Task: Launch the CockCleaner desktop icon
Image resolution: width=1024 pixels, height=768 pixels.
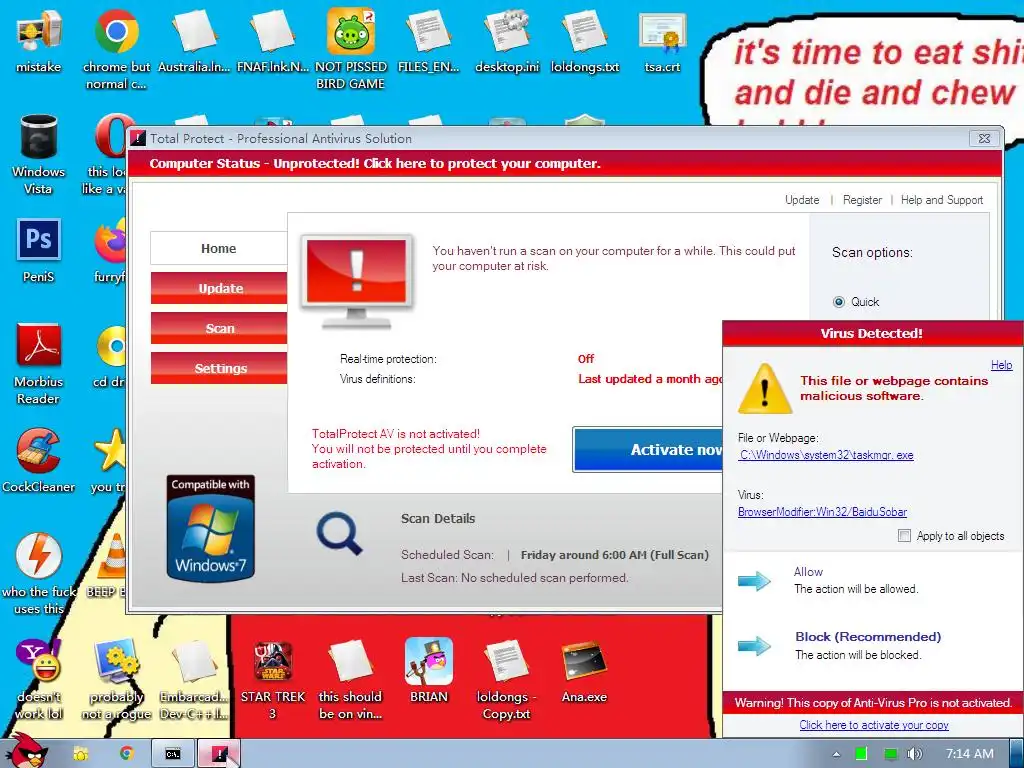Action: (x=39, y=460)
